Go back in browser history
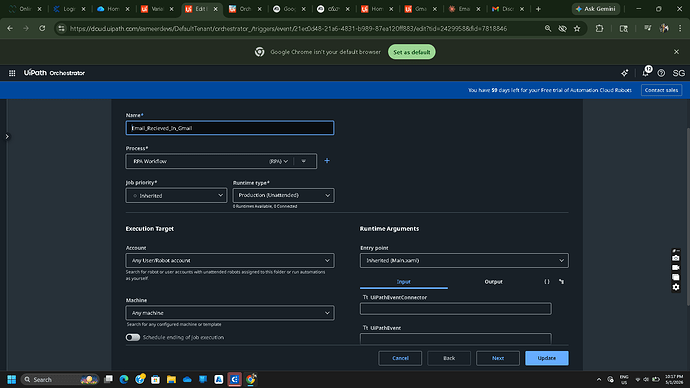This screenshot has width=690, height=388. pos(10,29)
